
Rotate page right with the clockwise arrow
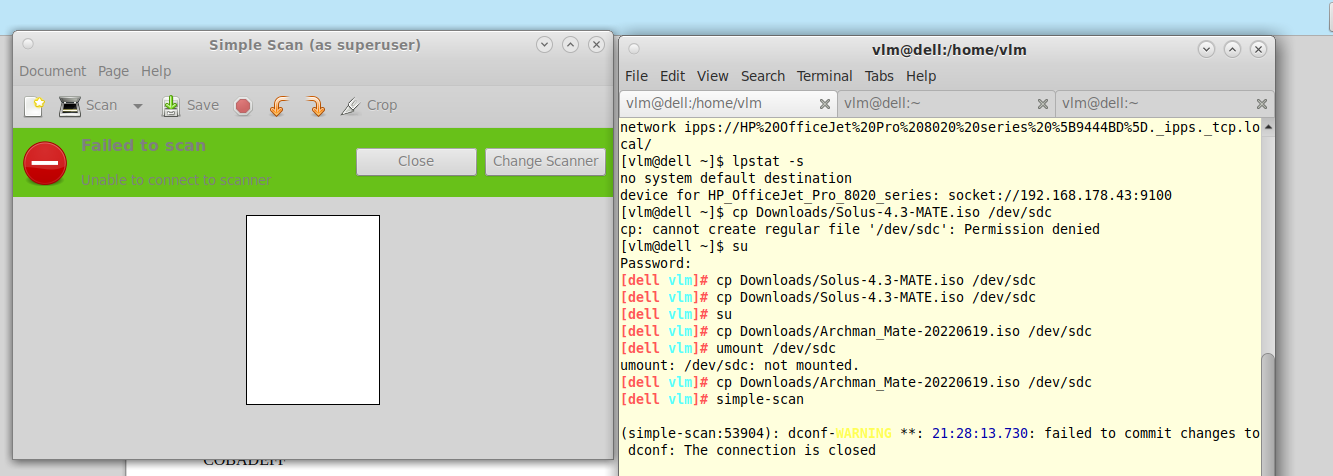(x=315, y=105)
